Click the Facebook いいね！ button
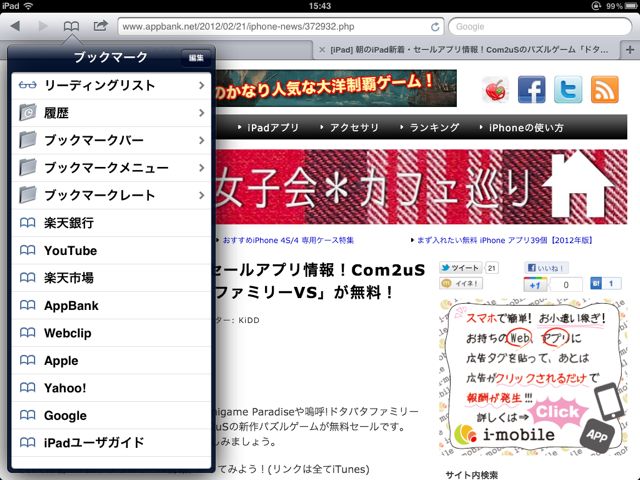640x480 pixels. [x=546, y=268]
